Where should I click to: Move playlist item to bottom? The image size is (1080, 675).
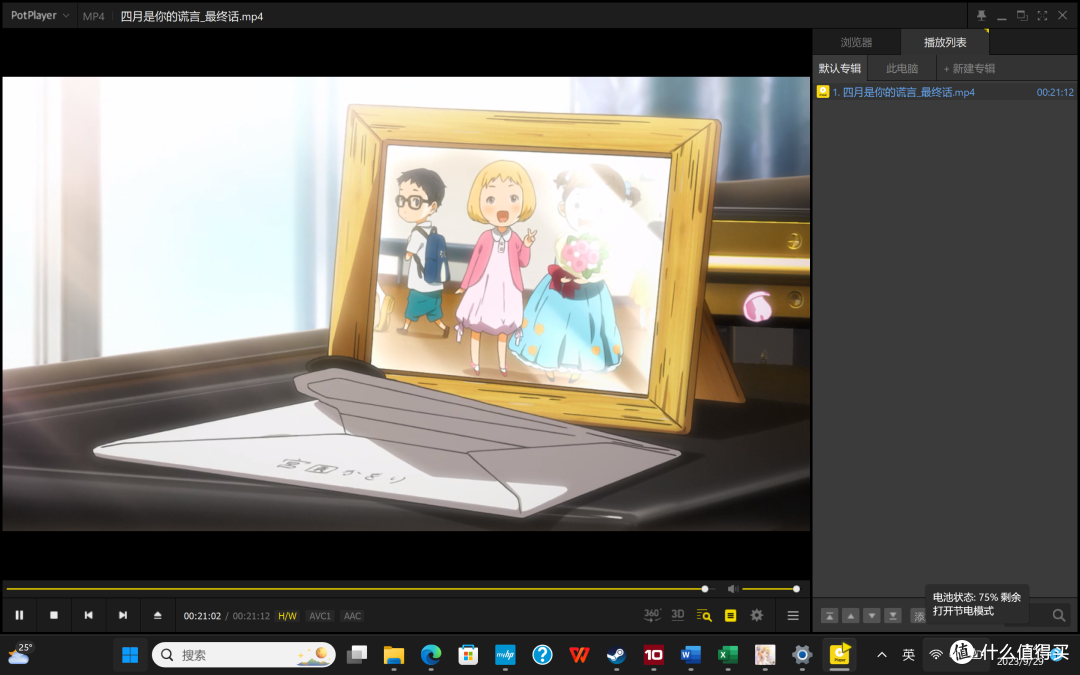click(893, 616)
